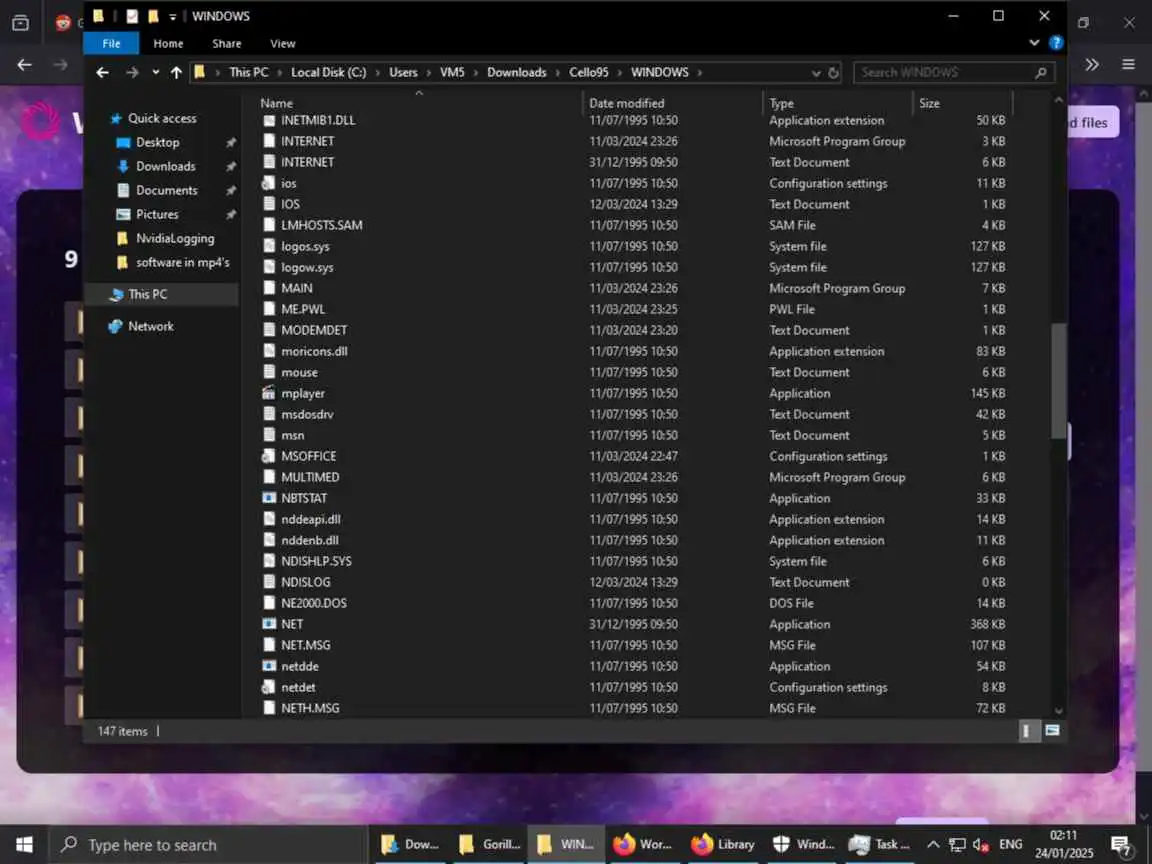Click the Back arrow in Explorer

(x=103, y=72)
